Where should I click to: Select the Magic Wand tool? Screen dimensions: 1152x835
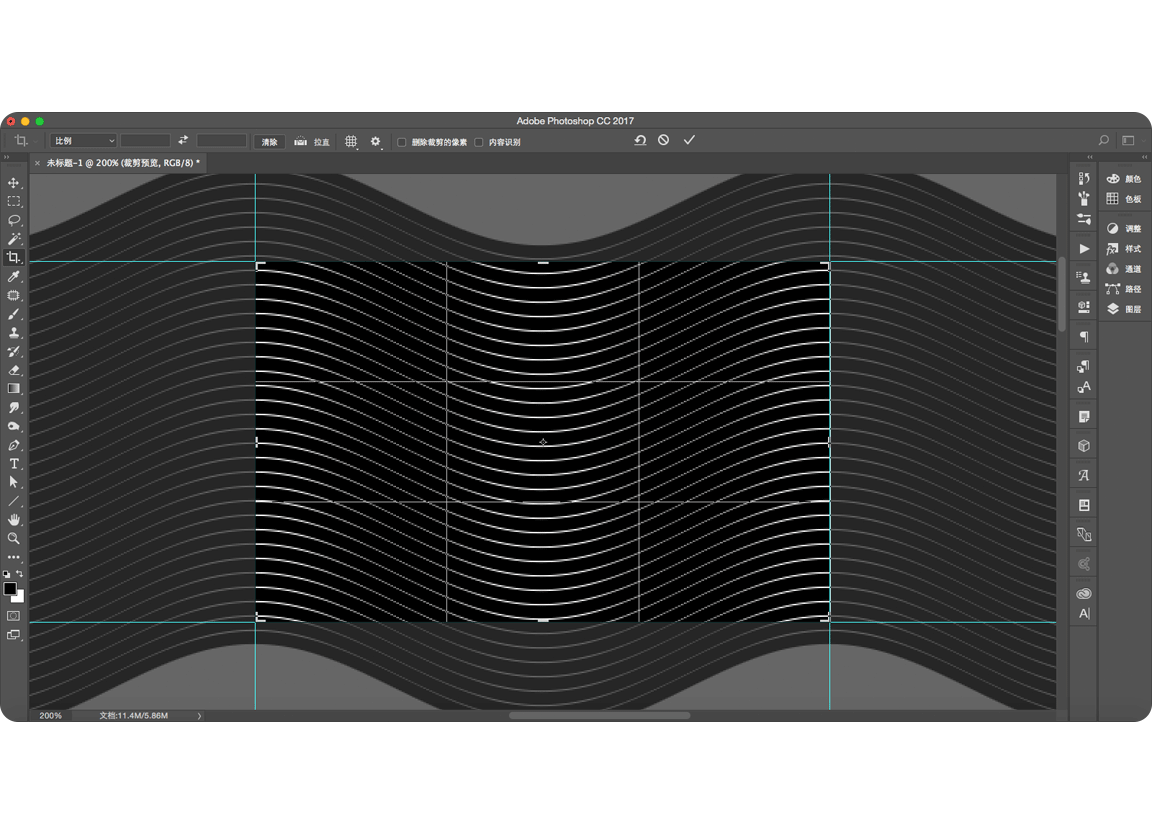click(13, 239)
